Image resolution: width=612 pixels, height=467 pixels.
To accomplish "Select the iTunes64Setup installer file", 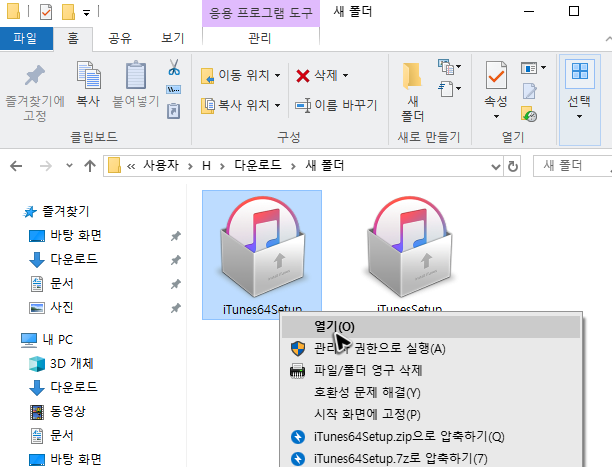I will point(262,255).
